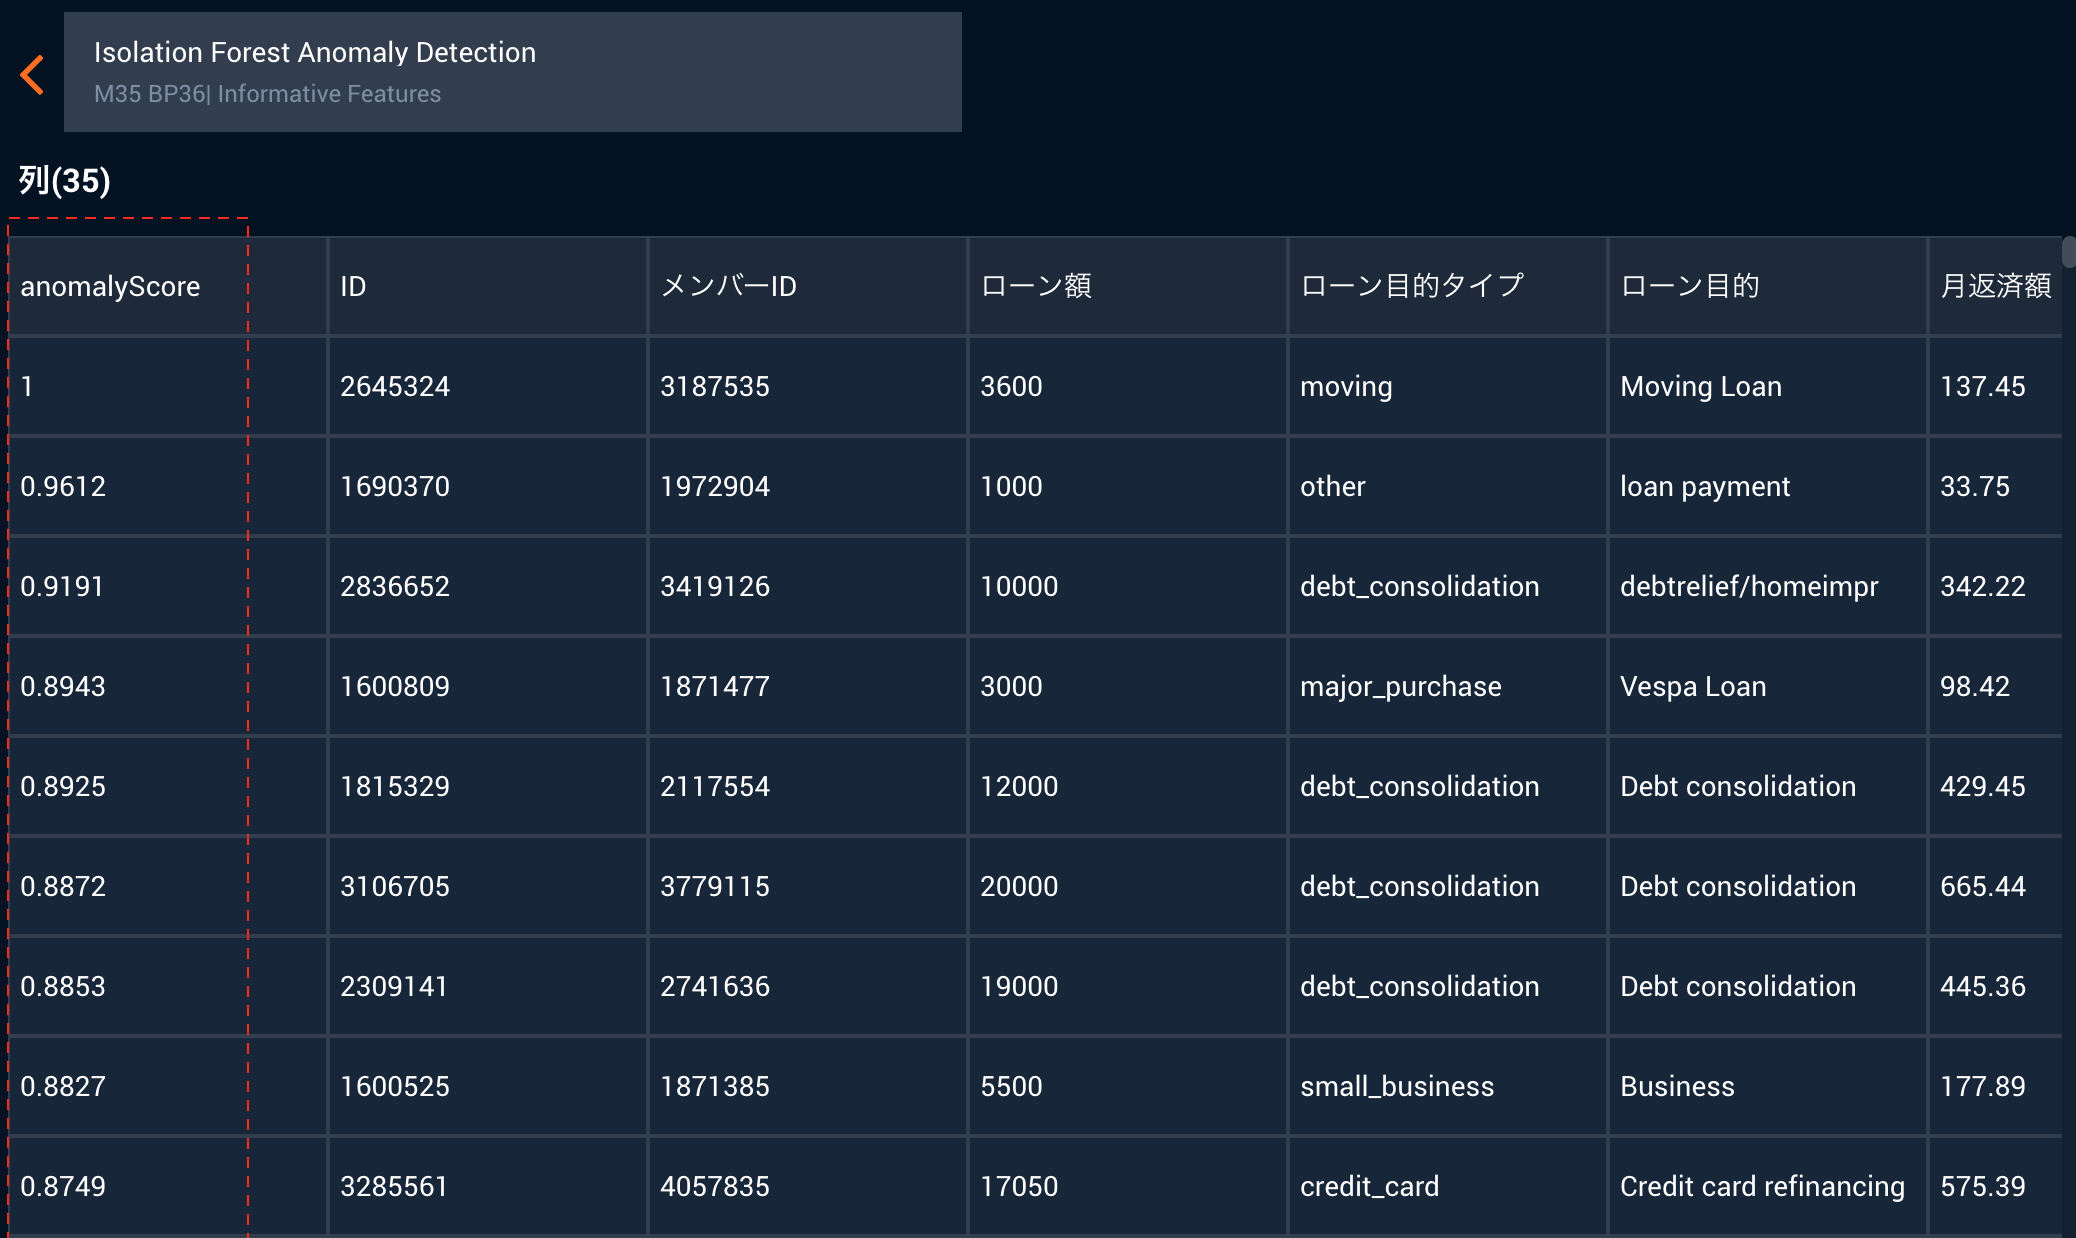2076x1238 pixels.
Task: Click the 列(35) label
Action: [x=62, y=181]
